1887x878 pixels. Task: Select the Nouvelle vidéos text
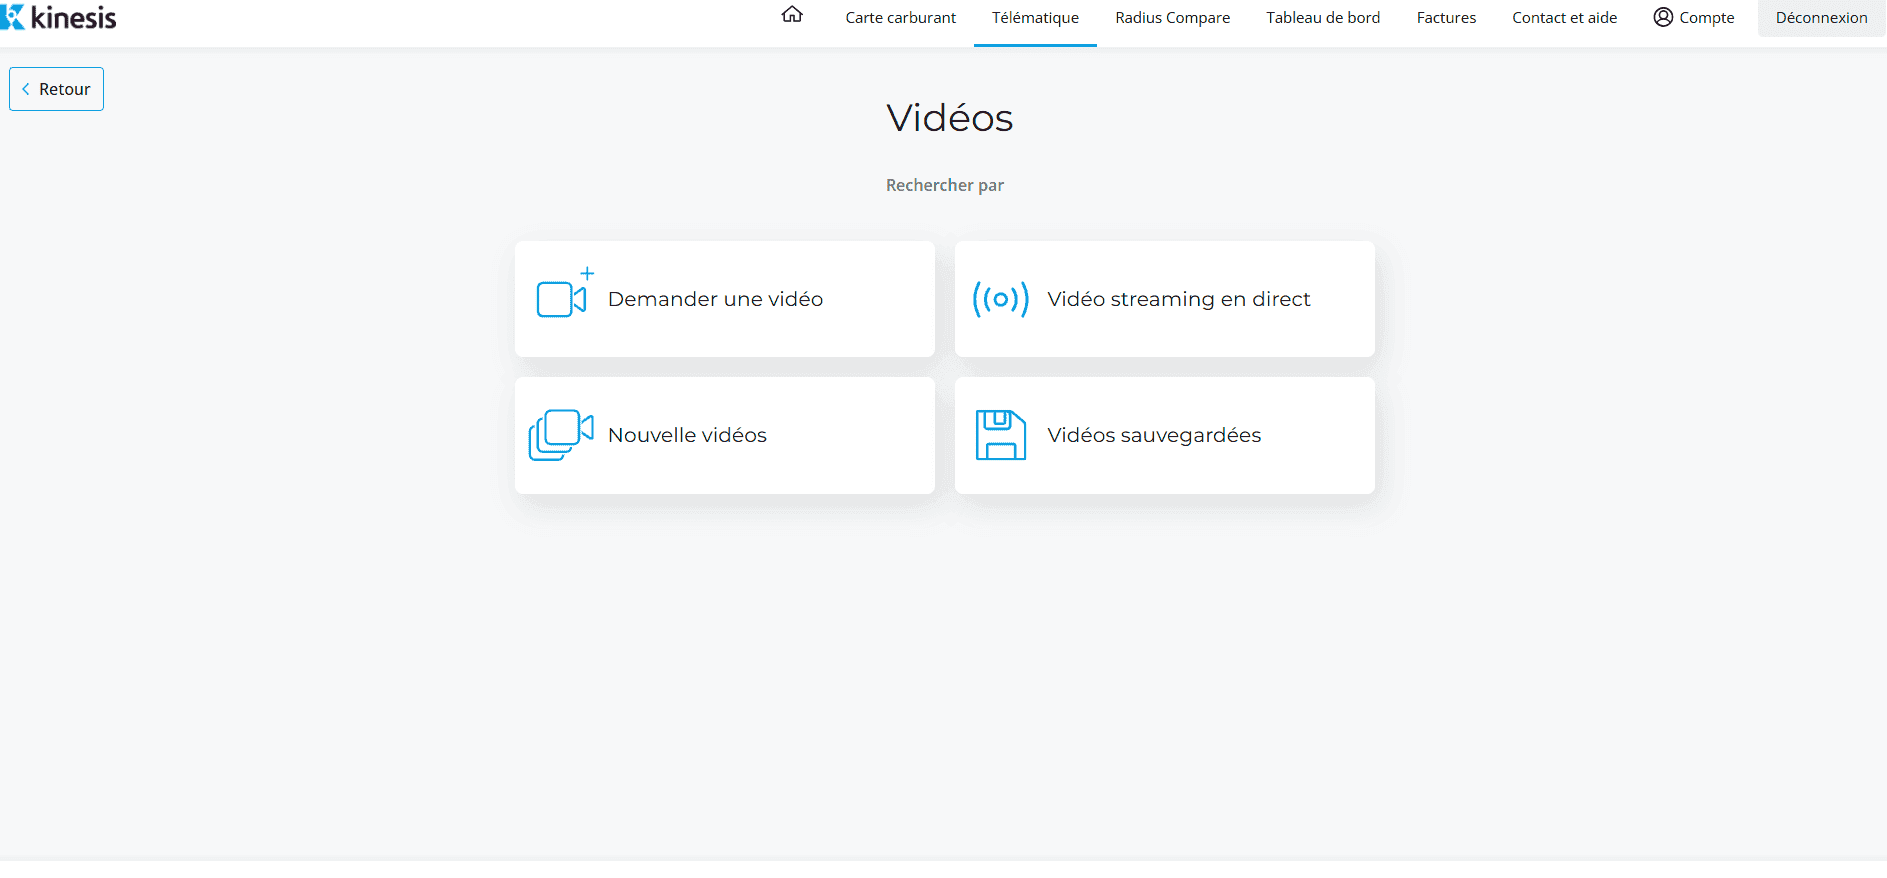pos(687,435)
